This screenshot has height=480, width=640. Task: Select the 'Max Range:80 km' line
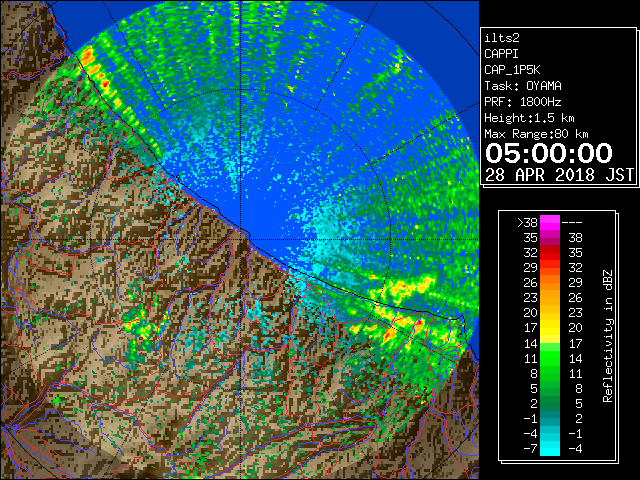(536, 134)
